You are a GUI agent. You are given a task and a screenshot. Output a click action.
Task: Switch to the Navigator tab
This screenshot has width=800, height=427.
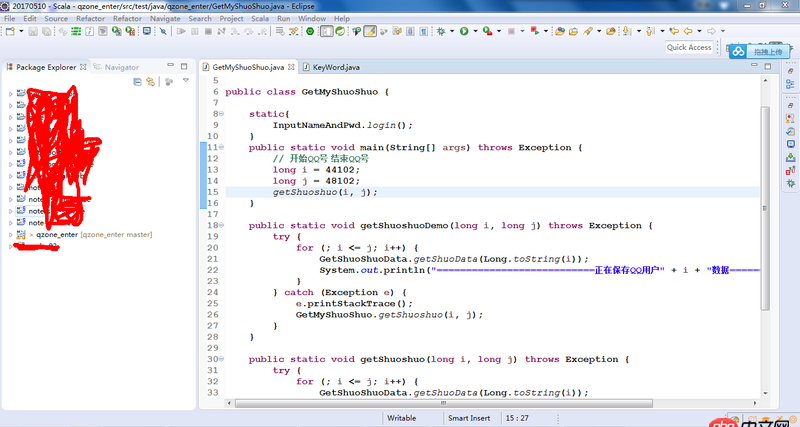[121, 68]
